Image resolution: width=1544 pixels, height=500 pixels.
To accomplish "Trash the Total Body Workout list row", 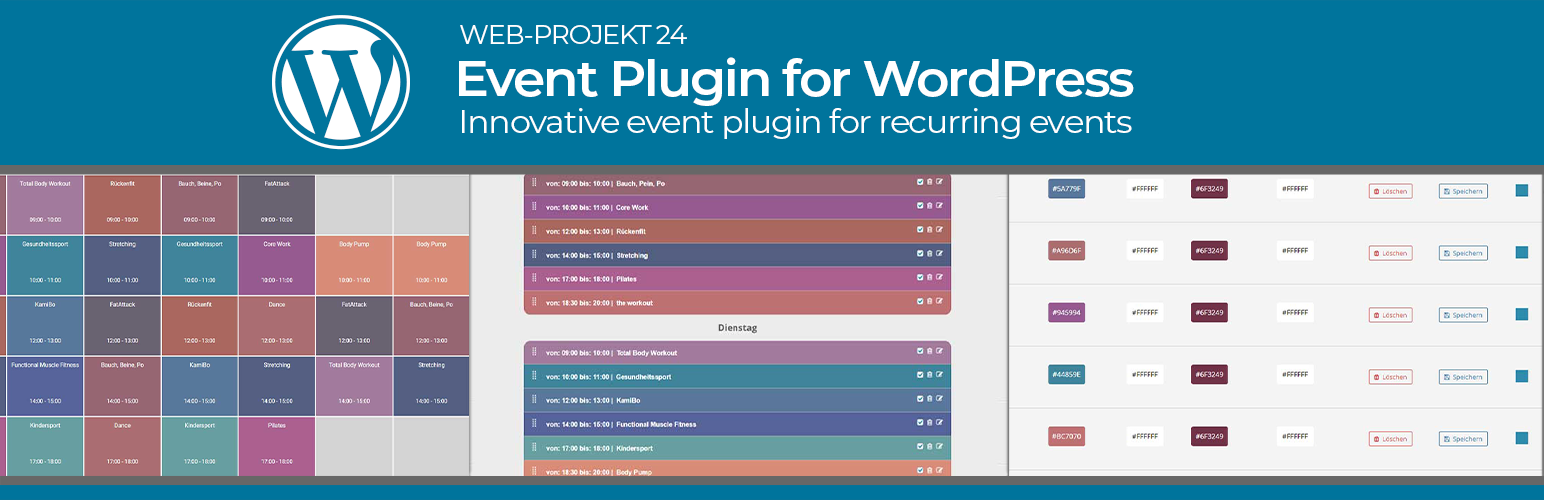I will pos(930,351).
